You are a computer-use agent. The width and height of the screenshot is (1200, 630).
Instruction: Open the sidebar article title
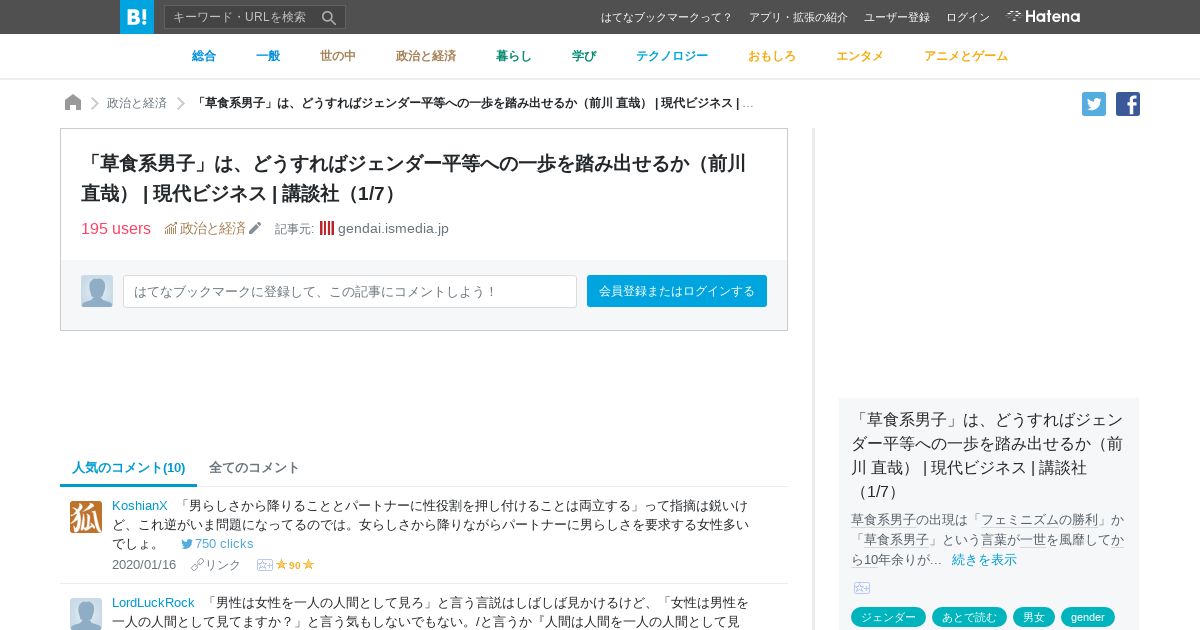pos(987,455)
